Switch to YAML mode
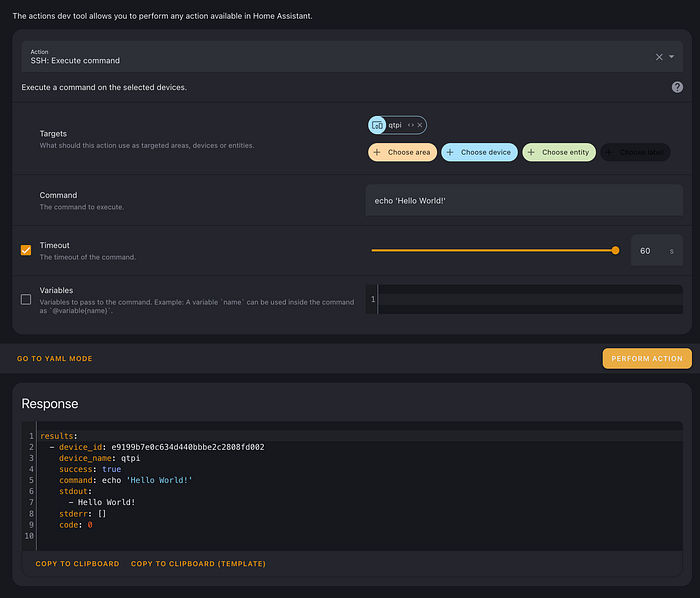 tap(55, 358)
